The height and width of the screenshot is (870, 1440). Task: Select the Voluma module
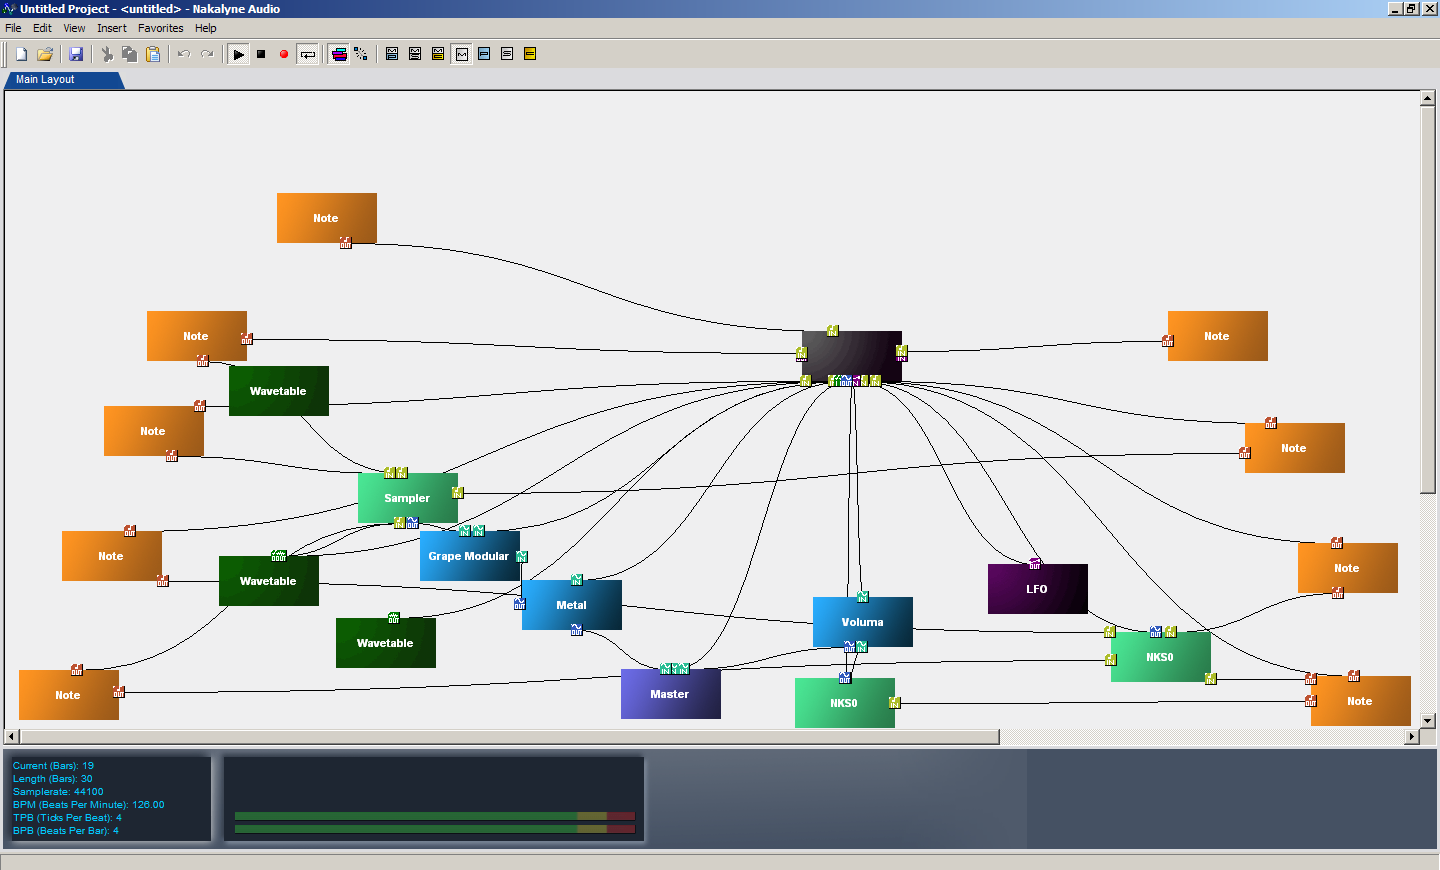863,622
